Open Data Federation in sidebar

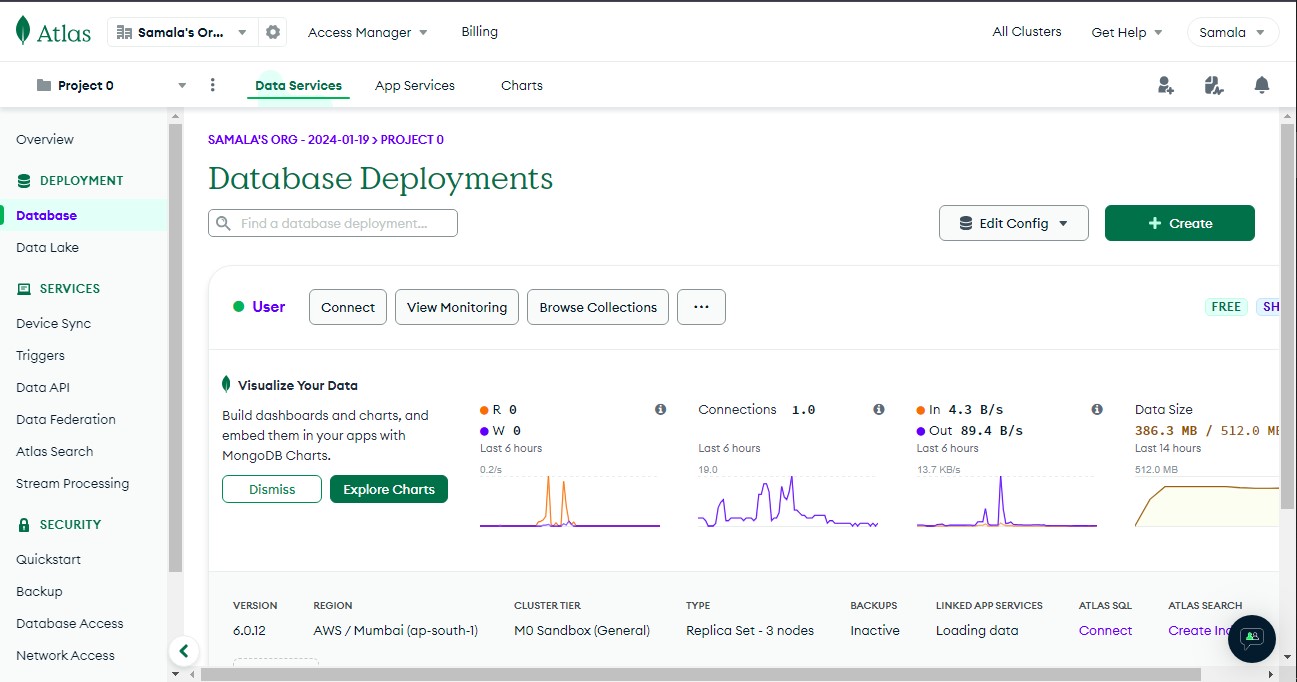[66, 420]
